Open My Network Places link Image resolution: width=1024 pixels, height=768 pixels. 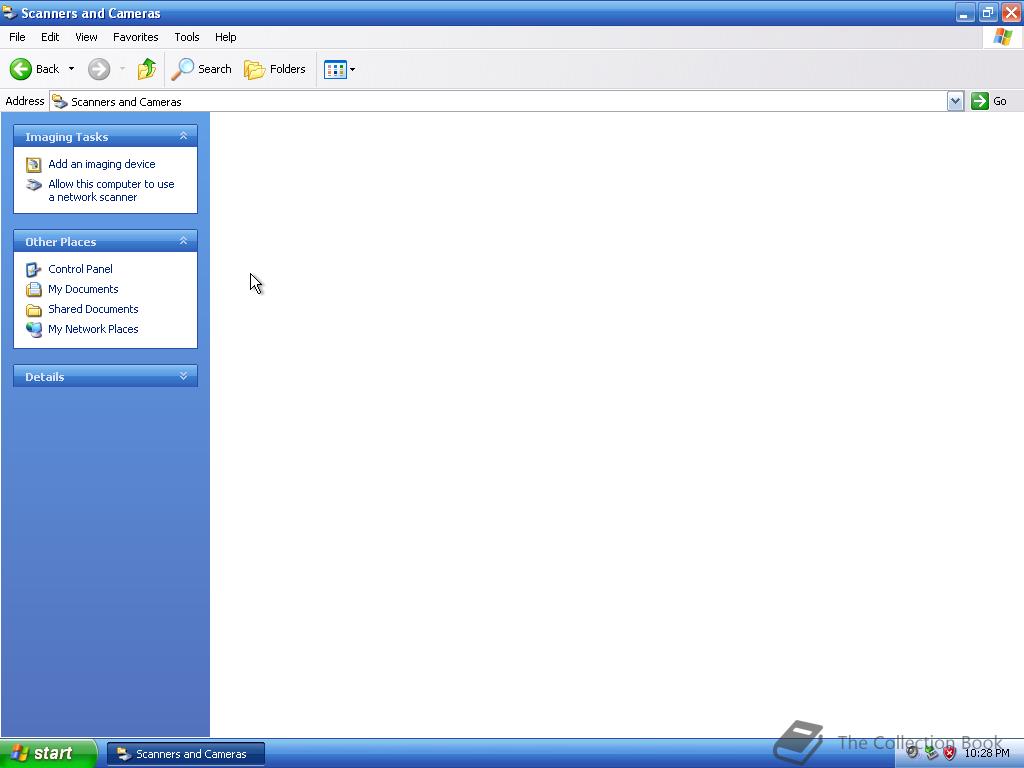pos(93,329)
